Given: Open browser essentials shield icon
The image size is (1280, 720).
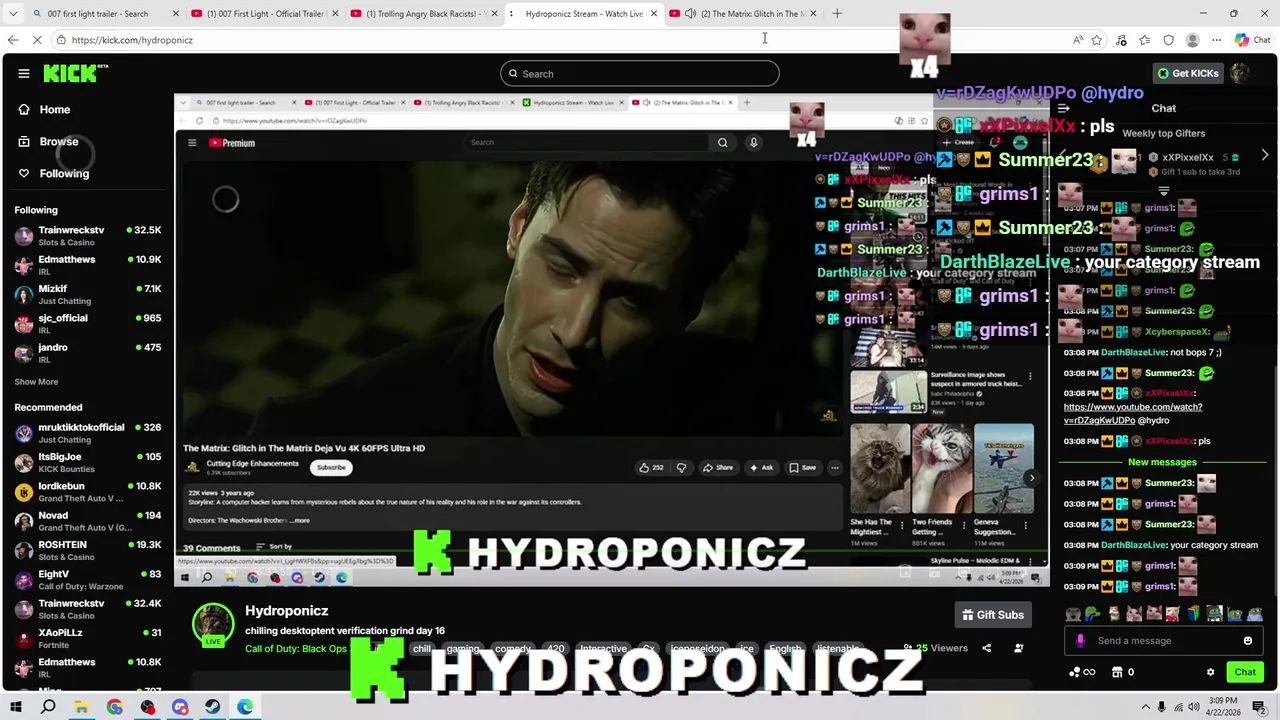Looking at the screenshot, I should coord(1169,40).
